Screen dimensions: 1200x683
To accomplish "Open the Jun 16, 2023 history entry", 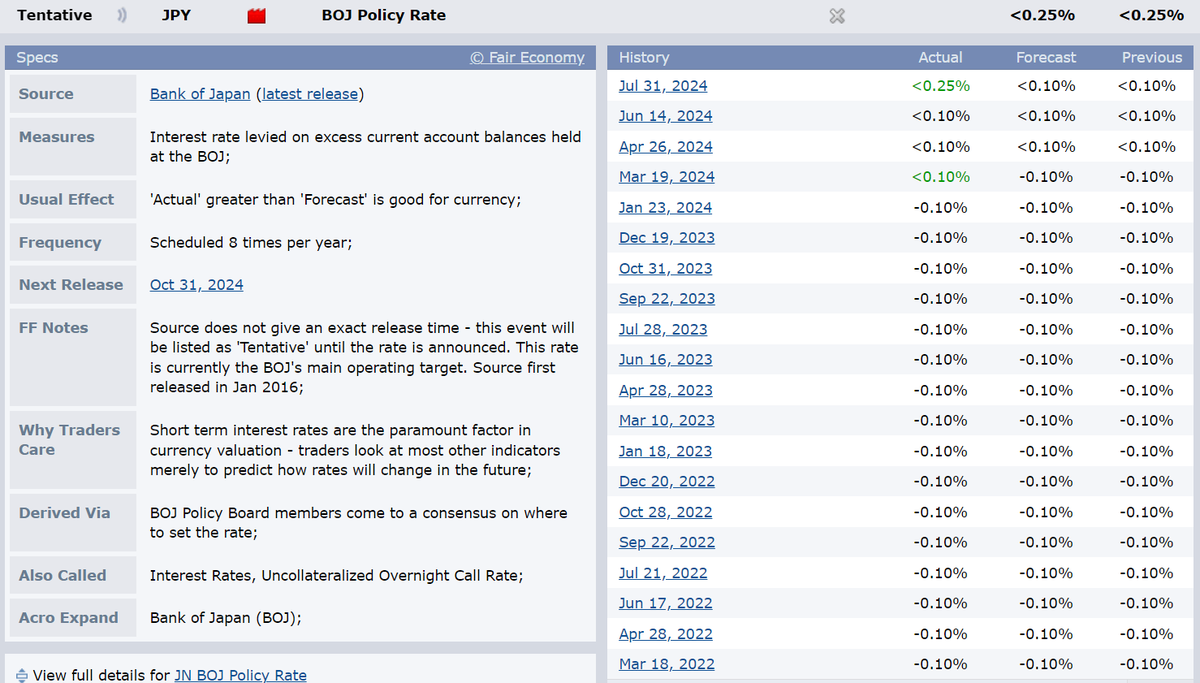I will pyautogui.click(x=666, y=360).
